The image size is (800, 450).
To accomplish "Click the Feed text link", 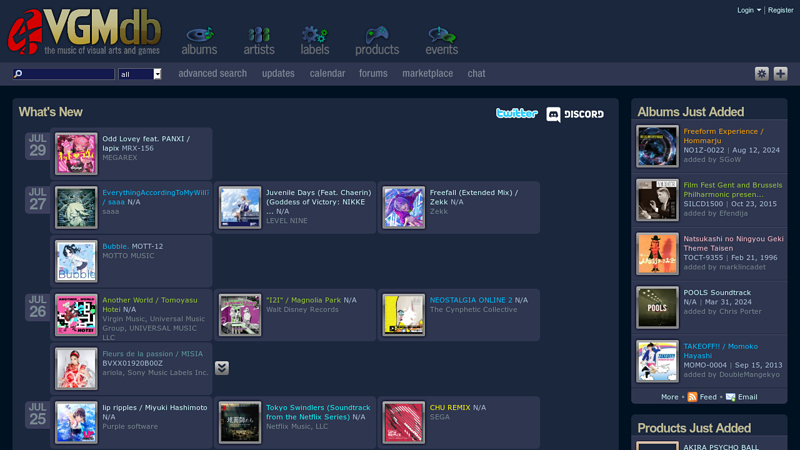I will click(x=708, y=397).
